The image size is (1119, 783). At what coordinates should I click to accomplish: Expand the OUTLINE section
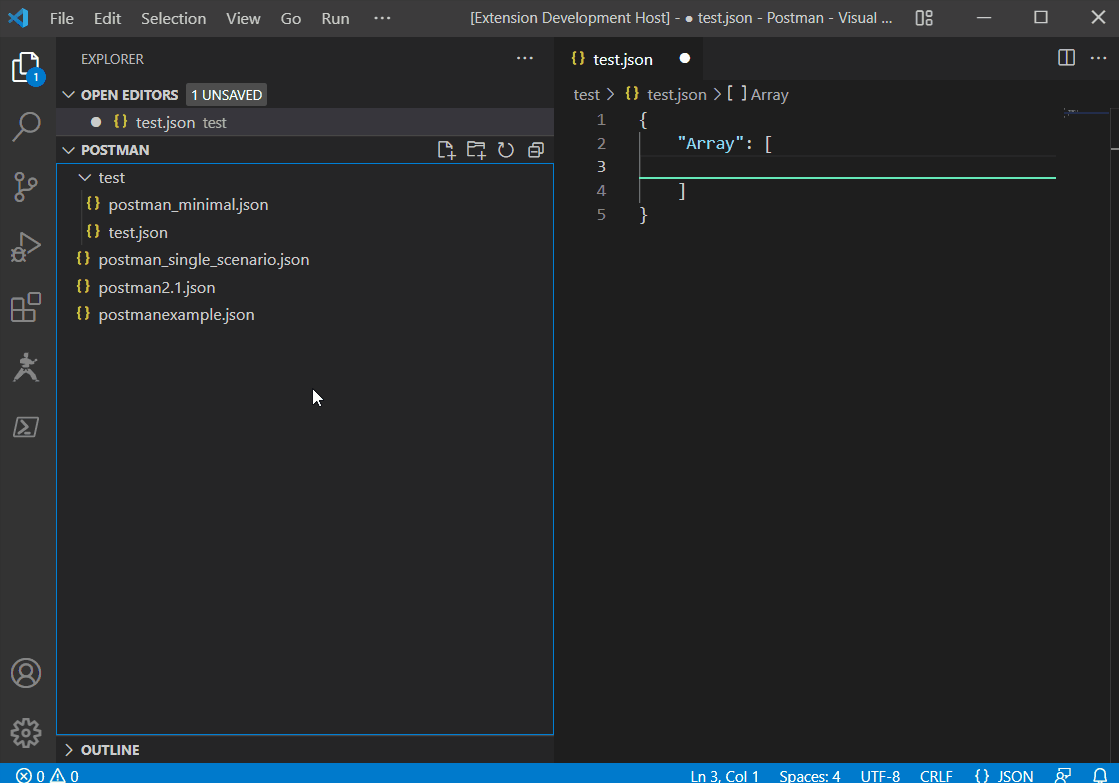pos(69,749)
